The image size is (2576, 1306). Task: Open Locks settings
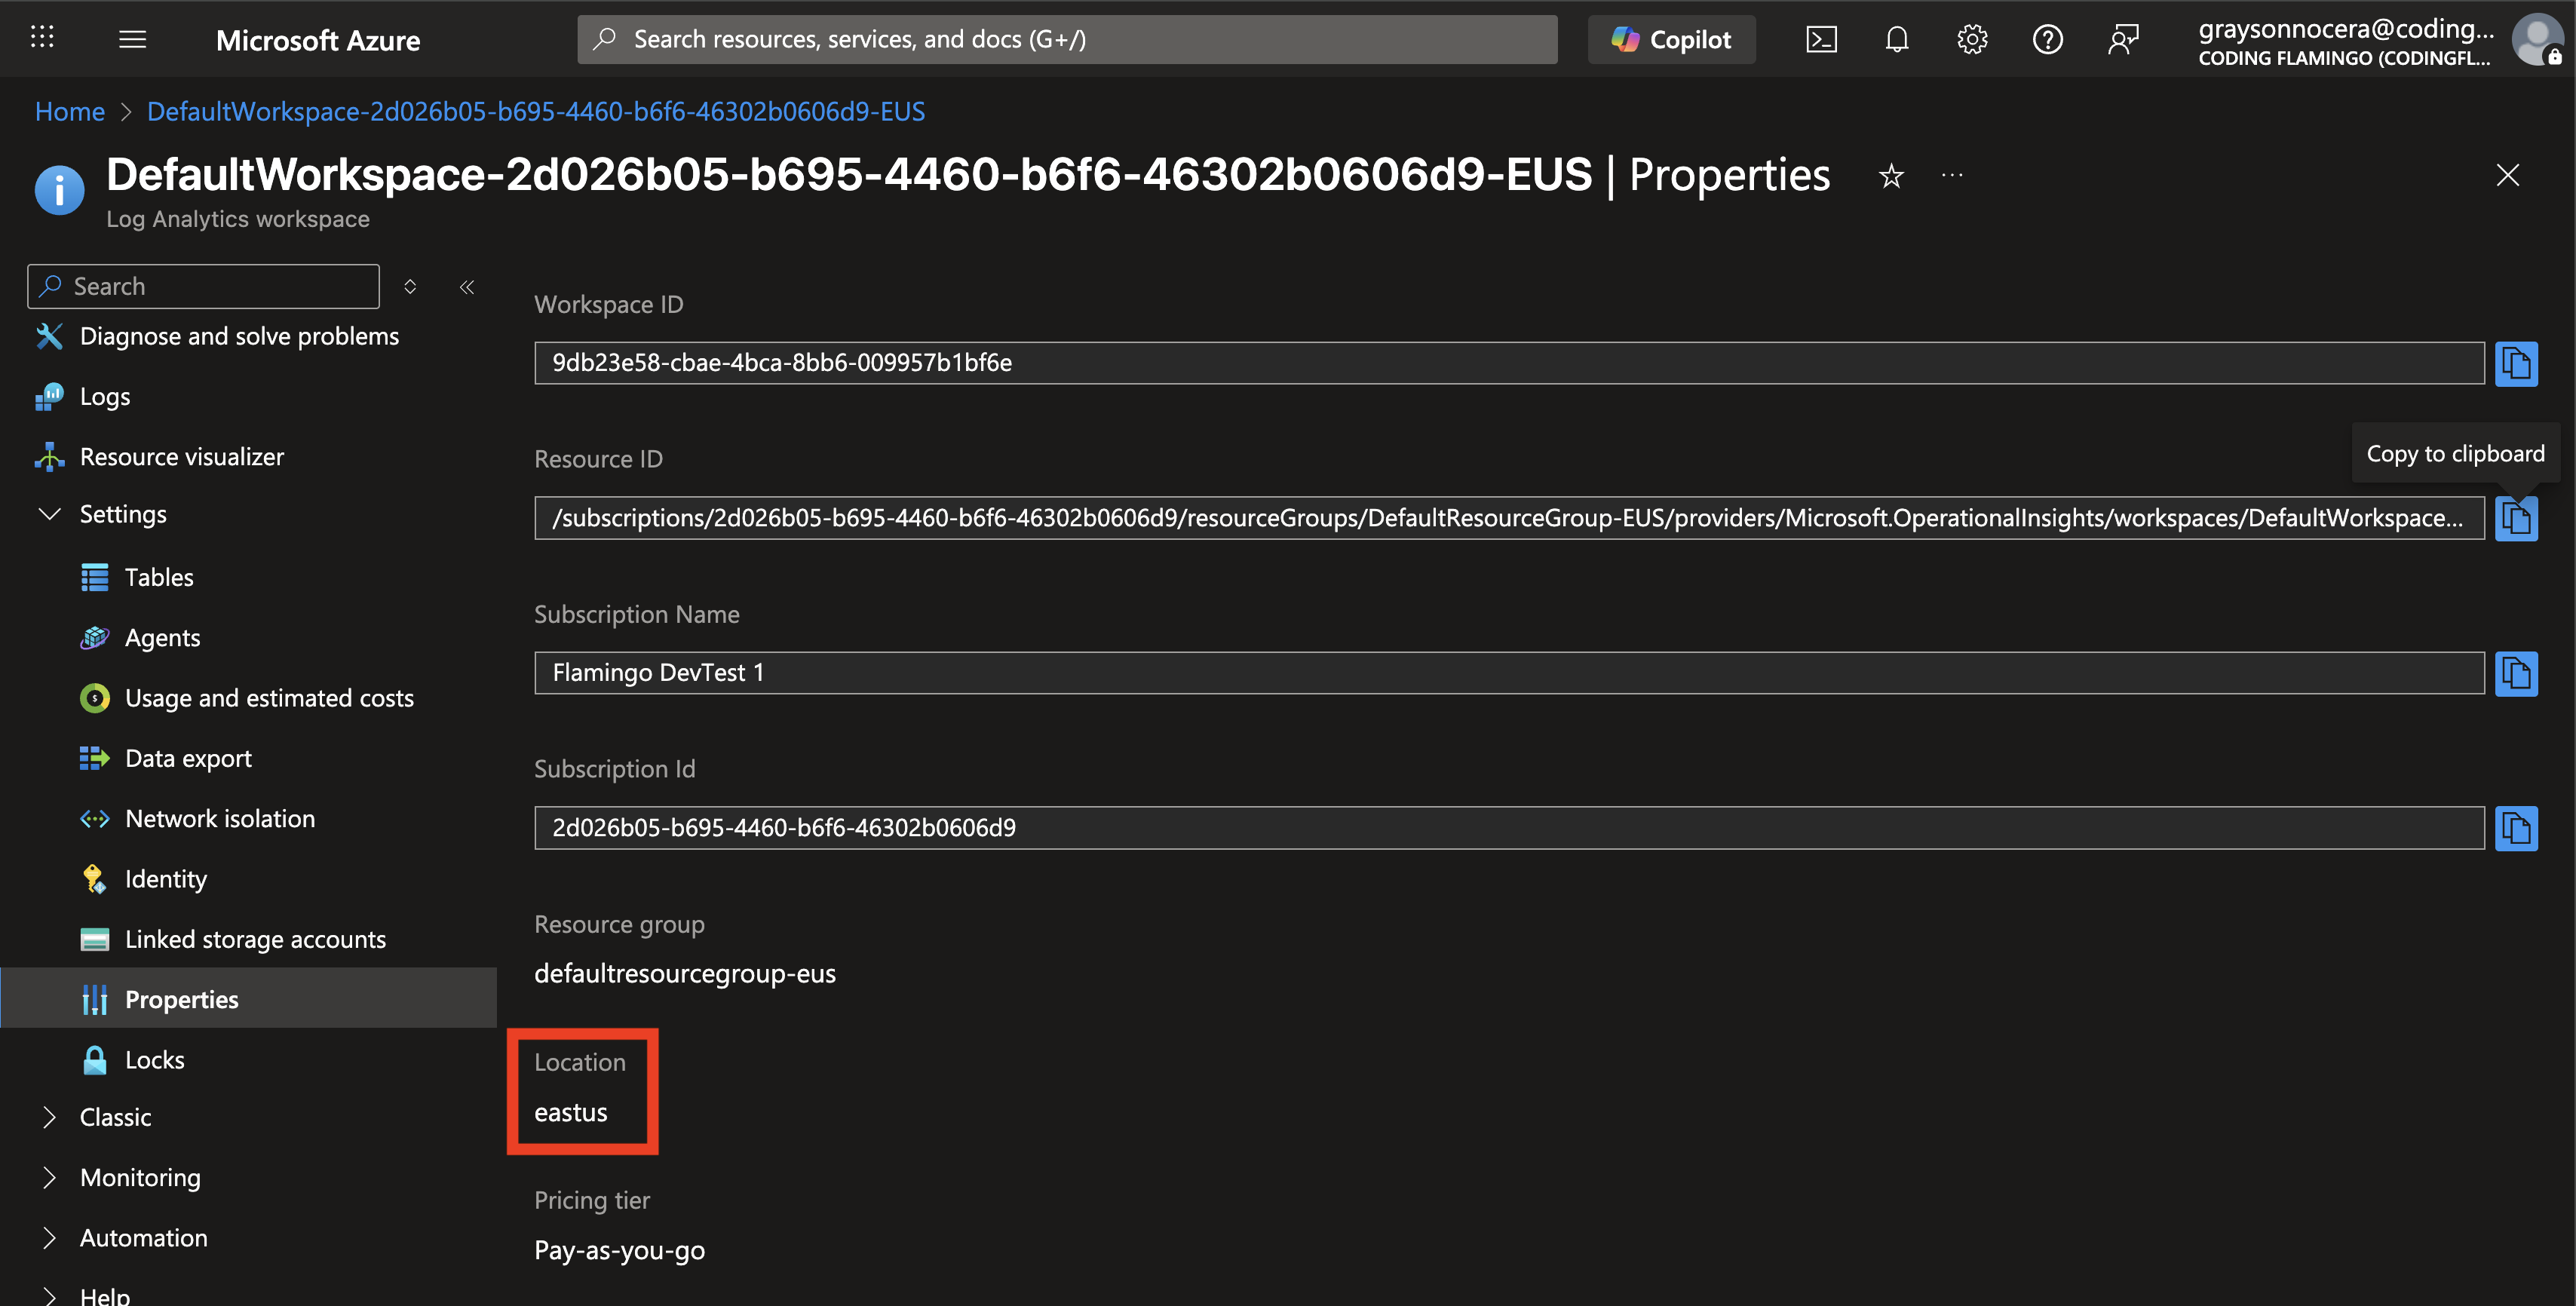[x=155, y=1059]
